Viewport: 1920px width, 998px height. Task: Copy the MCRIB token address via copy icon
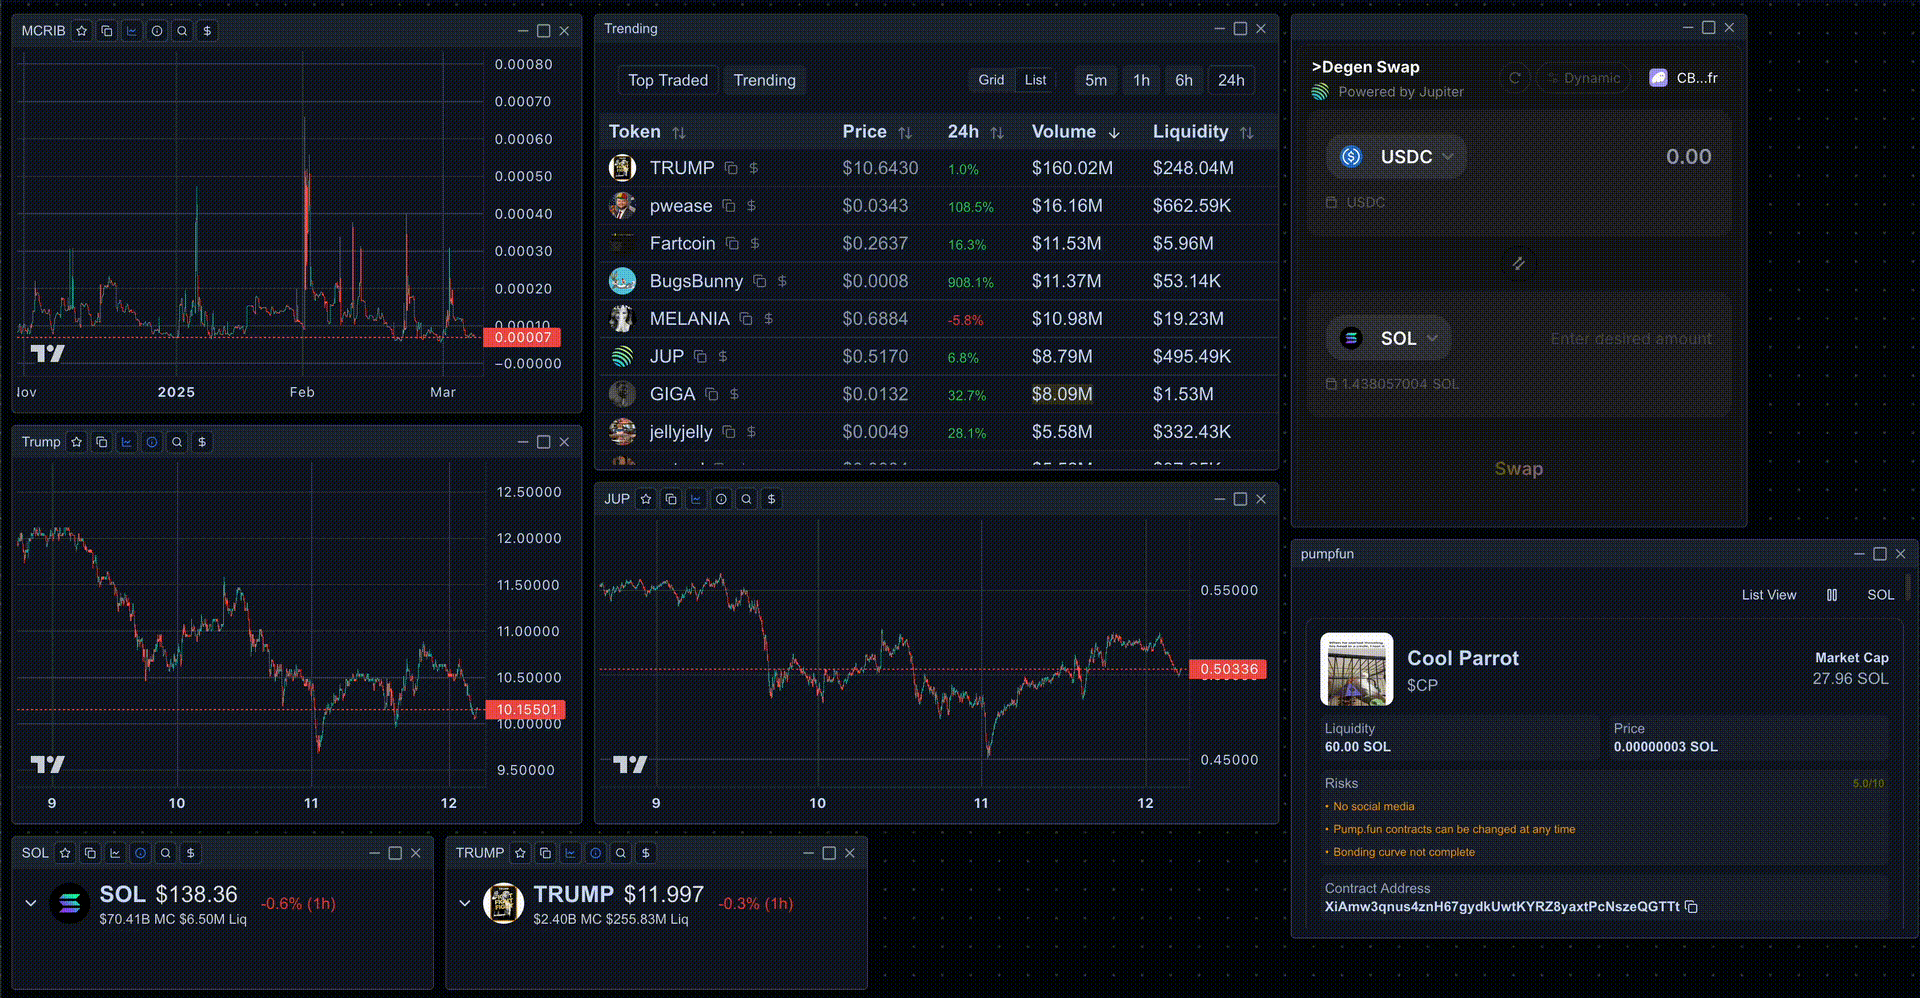(x=107, y=31)
